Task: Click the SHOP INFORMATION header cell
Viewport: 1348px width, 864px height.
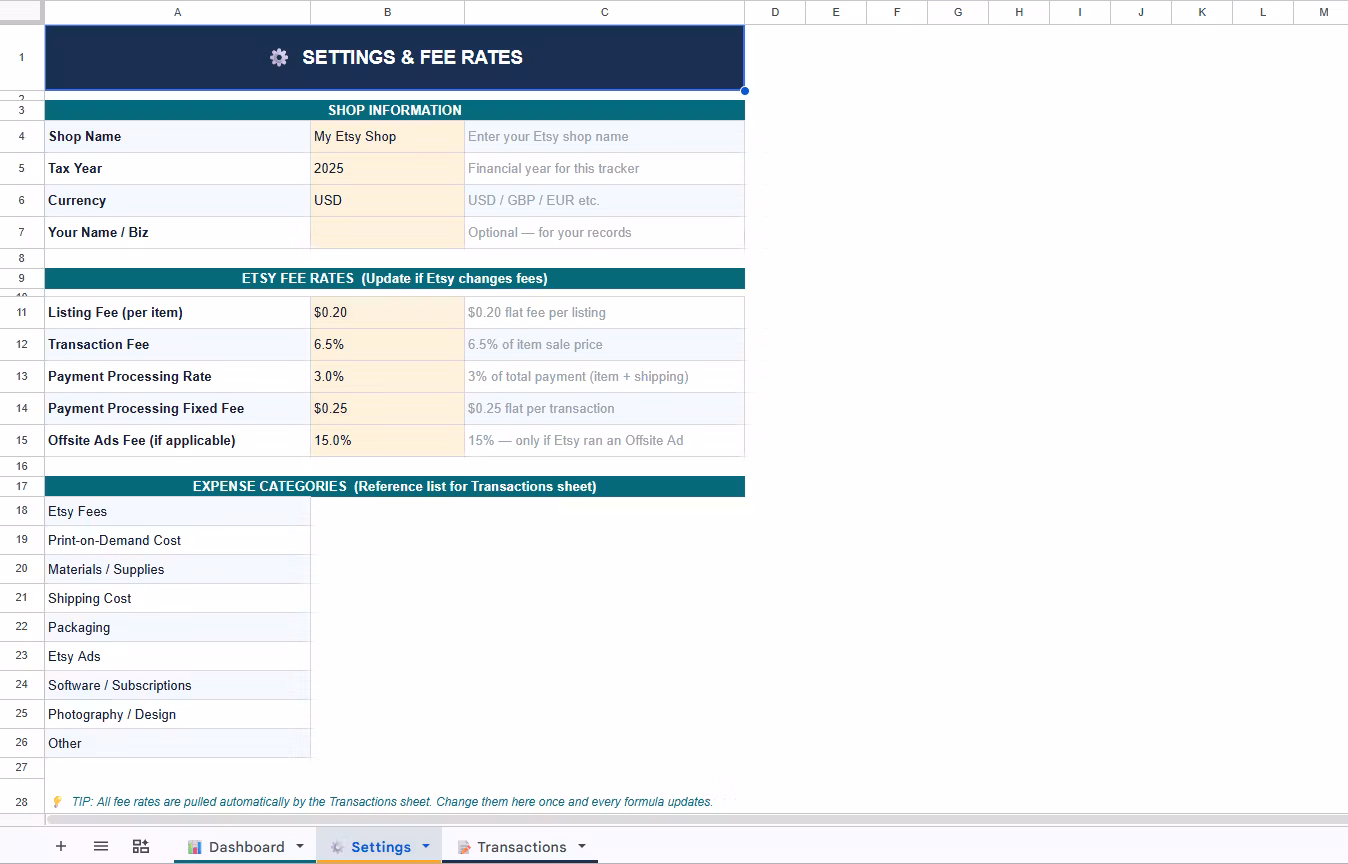Action: pos(395,110)
